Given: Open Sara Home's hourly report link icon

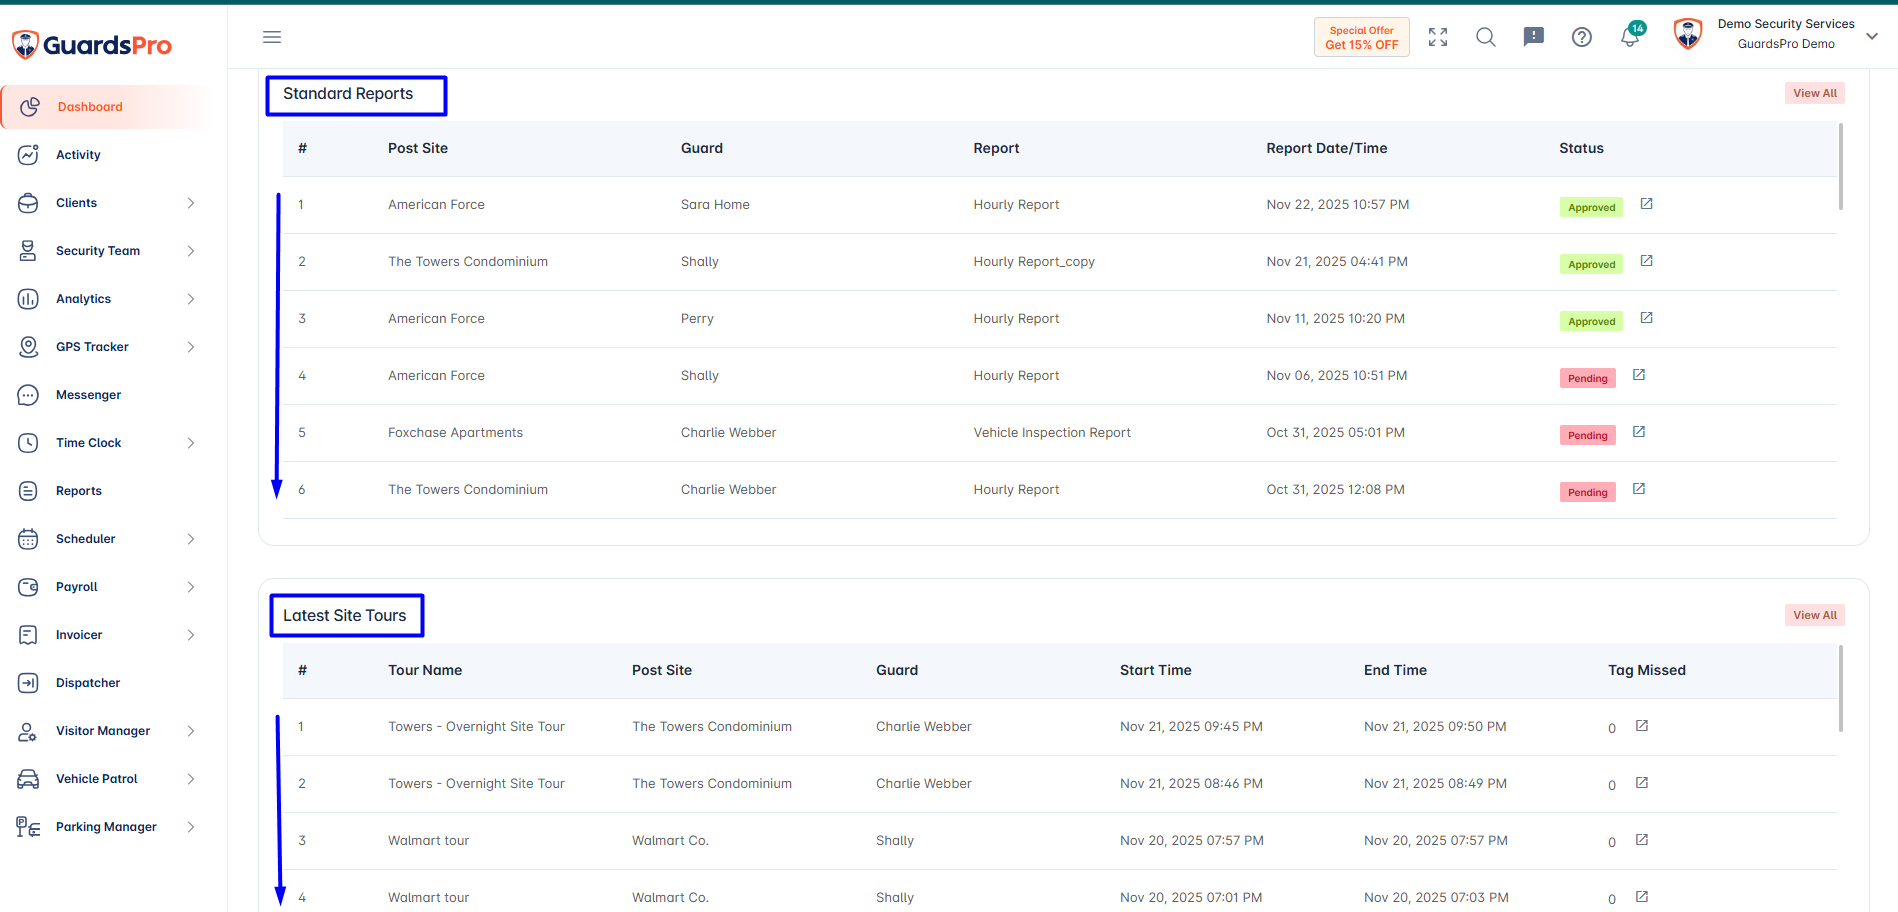Looking at the screenshot, I should tap(1647, 204).
